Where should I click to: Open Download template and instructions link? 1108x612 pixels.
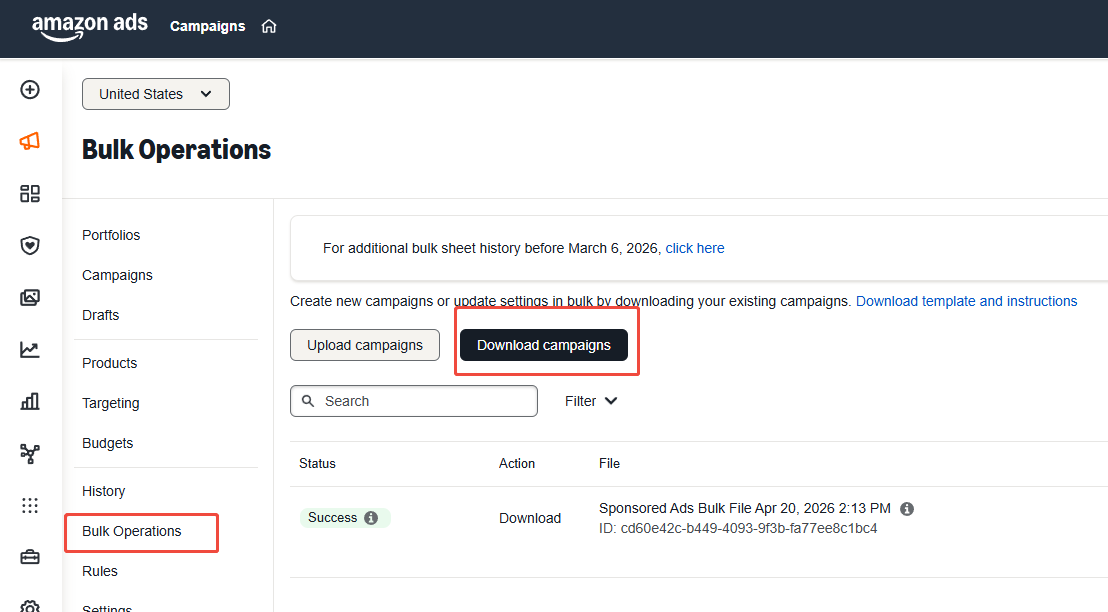[966, 301]
